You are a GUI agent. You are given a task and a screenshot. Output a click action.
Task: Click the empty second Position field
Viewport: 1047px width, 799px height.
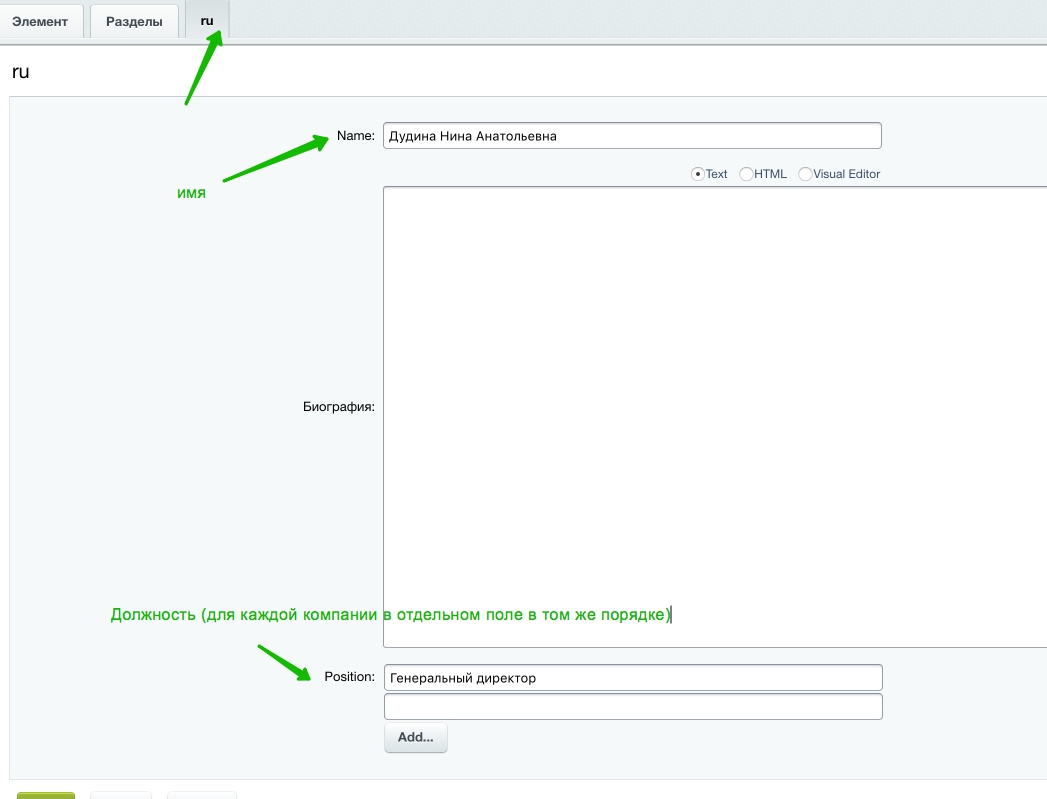click(x=632, y=707)
